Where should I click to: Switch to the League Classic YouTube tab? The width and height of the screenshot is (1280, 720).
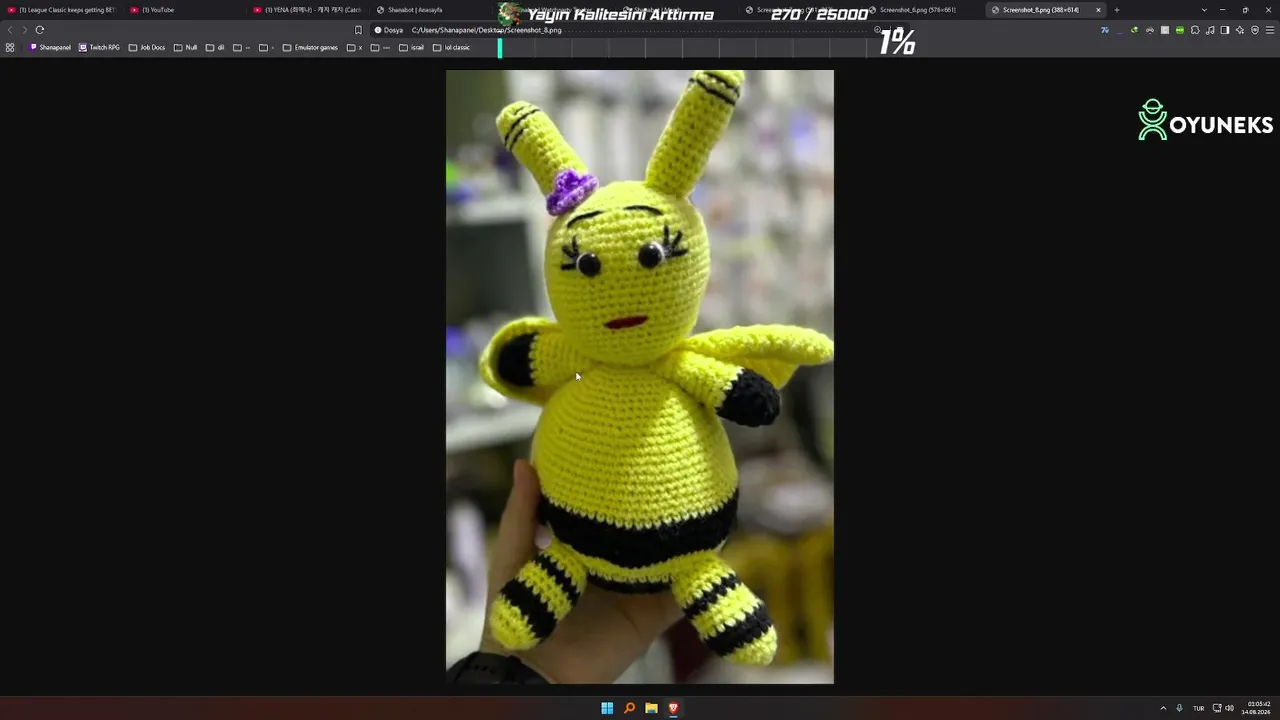pos(62,10)
